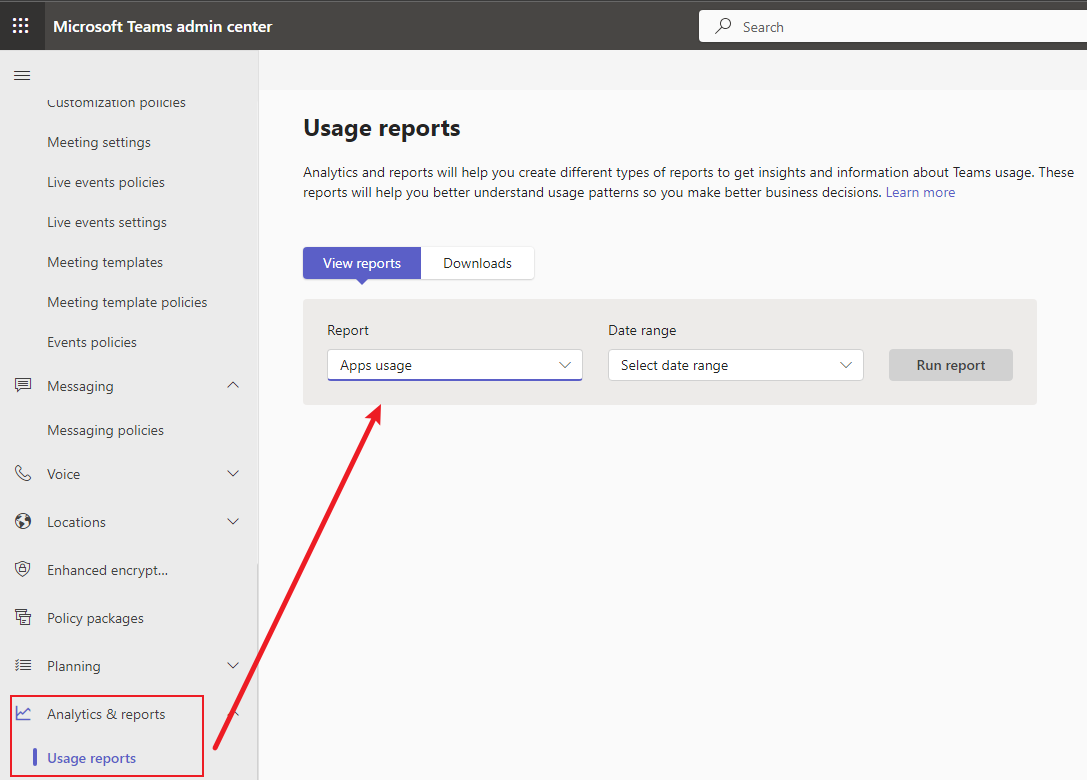
Task: Open Meeting templates page
Action: click(105, 263)
